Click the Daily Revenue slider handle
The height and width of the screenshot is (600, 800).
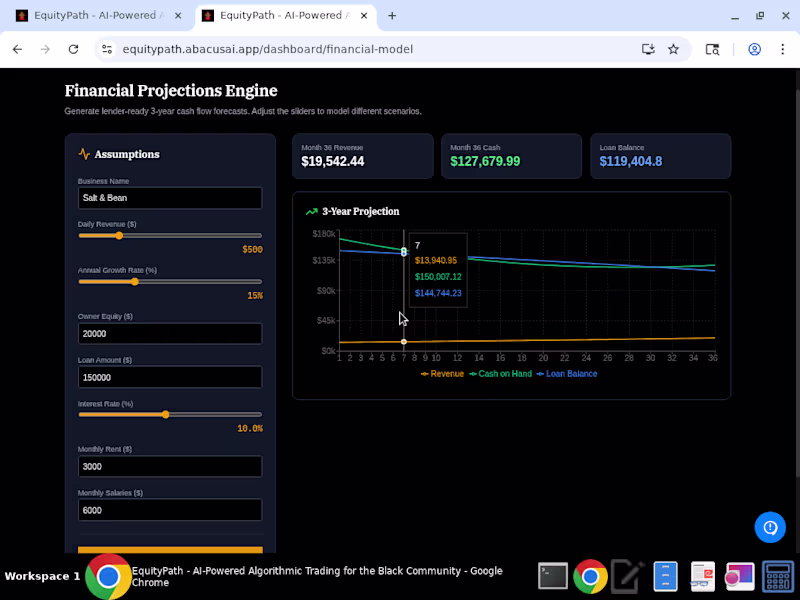coord(119,236)
